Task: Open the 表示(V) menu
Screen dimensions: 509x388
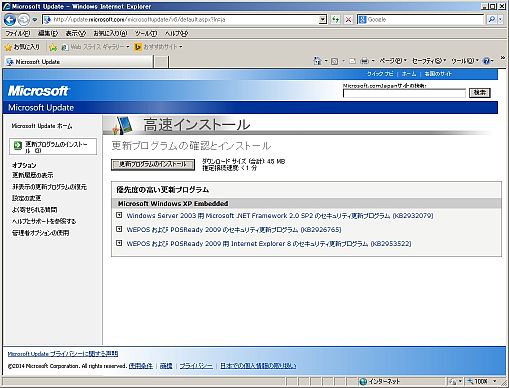Action: coord(75,33)
